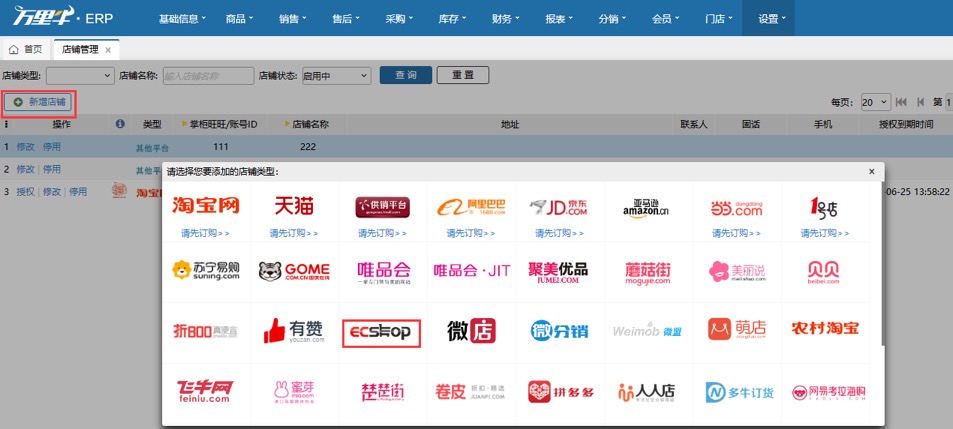Open the 分销 menu
Viewport: 953px width, 429px height.
613,18
